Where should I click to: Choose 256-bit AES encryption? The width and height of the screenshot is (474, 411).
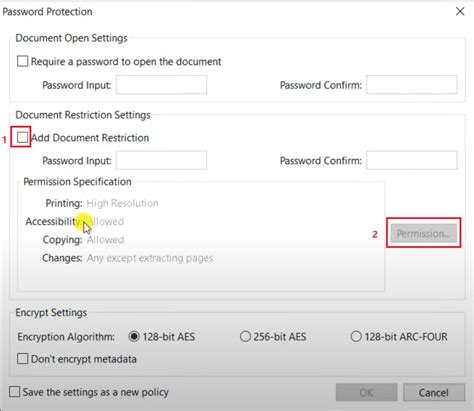click(245, 336)
